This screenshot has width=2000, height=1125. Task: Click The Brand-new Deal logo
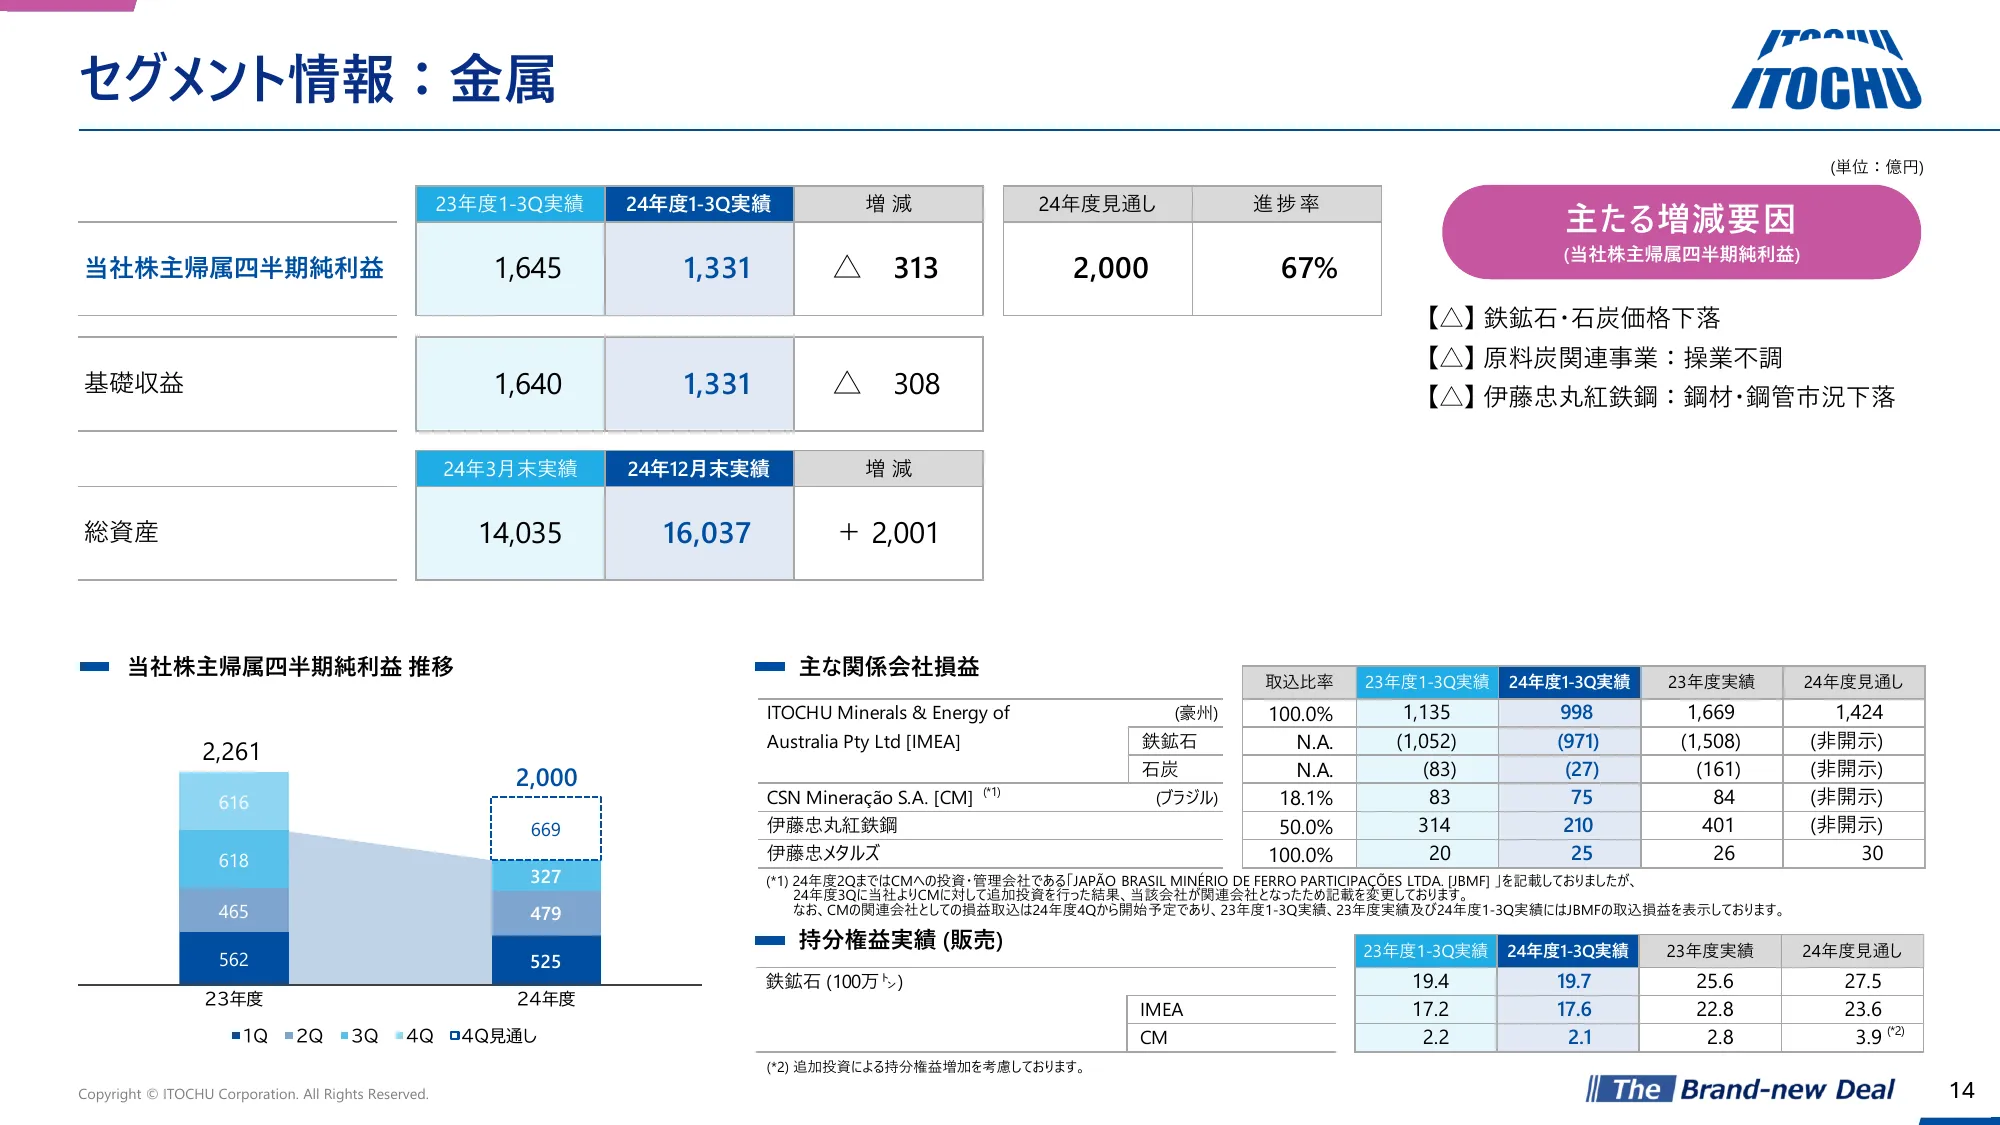pos(1740,1089)
